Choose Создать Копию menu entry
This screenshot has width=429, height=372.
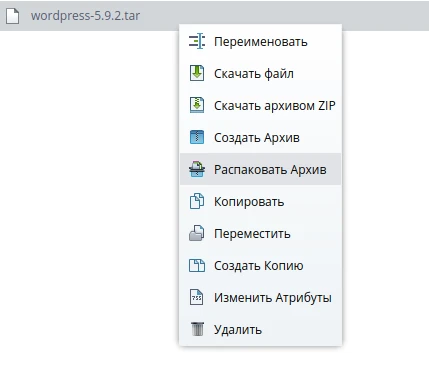260,265
